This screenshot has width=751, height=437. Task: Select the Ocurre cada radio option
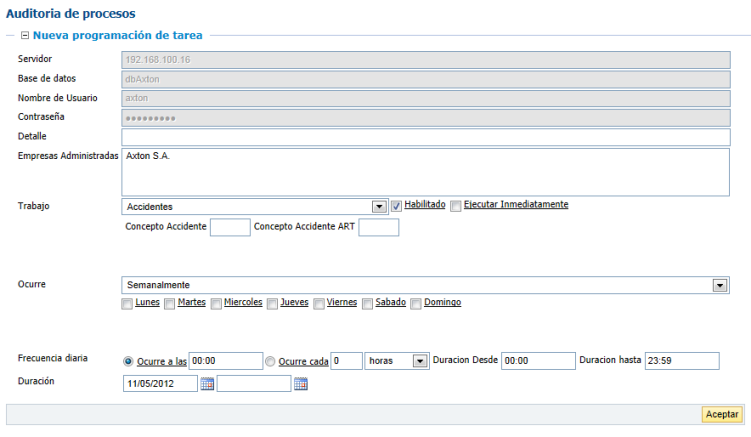tap(270, 361)
